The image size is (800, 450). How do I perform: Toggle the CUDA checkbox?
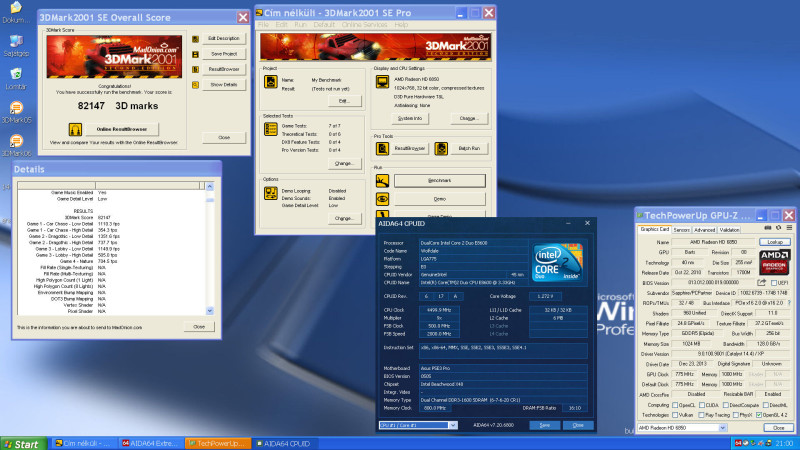(x=702, y=405)
